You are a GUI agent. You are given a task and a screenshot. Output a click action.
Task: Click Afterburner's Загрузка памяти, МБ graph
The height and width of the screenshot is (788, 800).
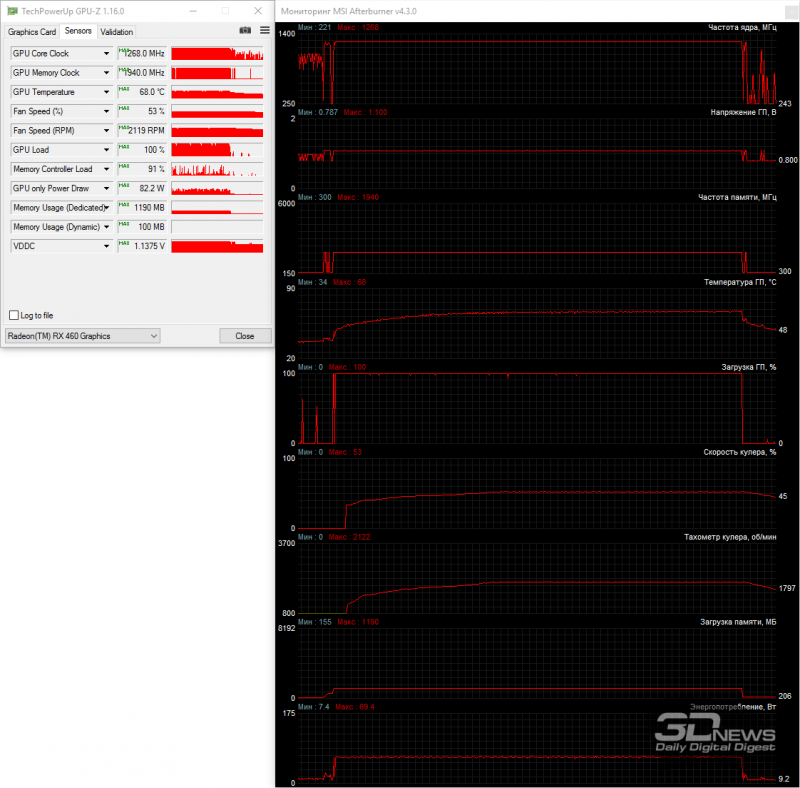tap(537, 663)
